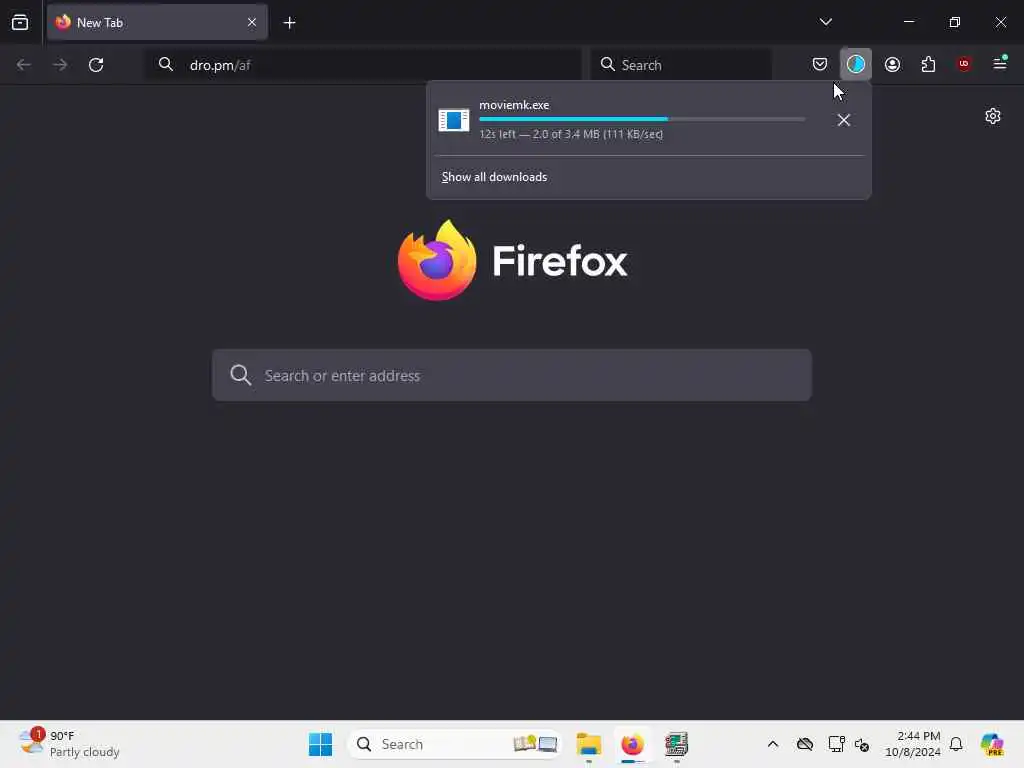Open the computer app icon right of Firefox on taskbar

676,744
